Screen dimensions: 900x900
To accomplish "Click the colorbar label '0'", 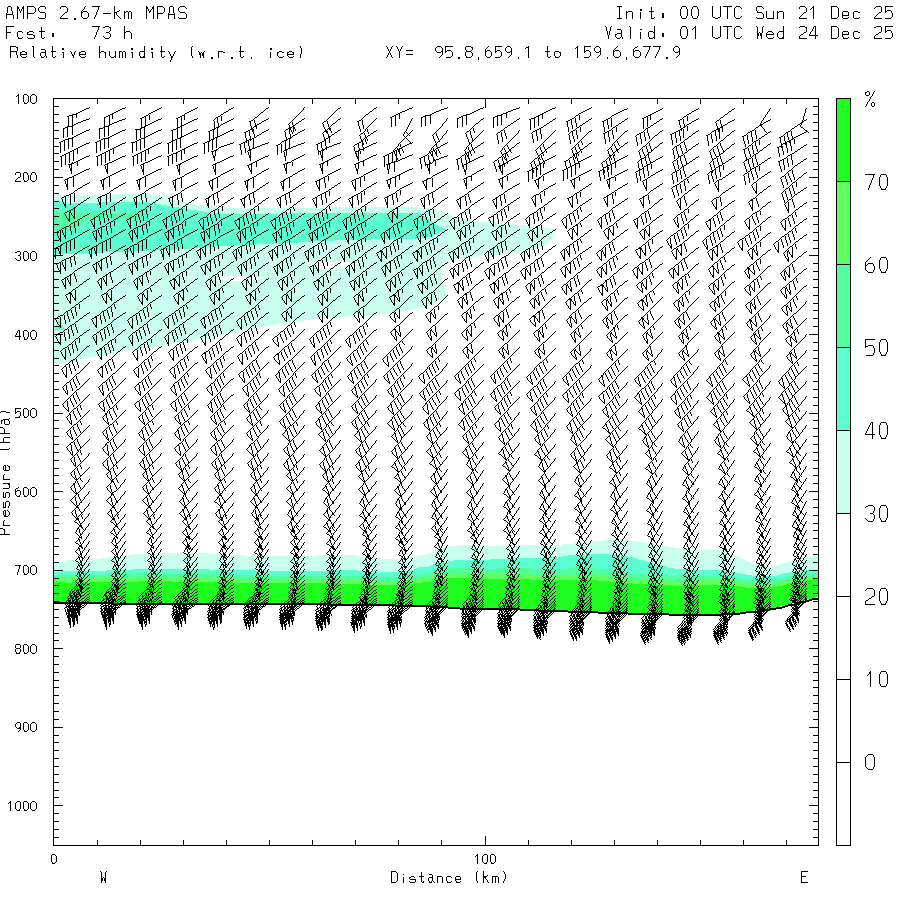I will [870, 762].
